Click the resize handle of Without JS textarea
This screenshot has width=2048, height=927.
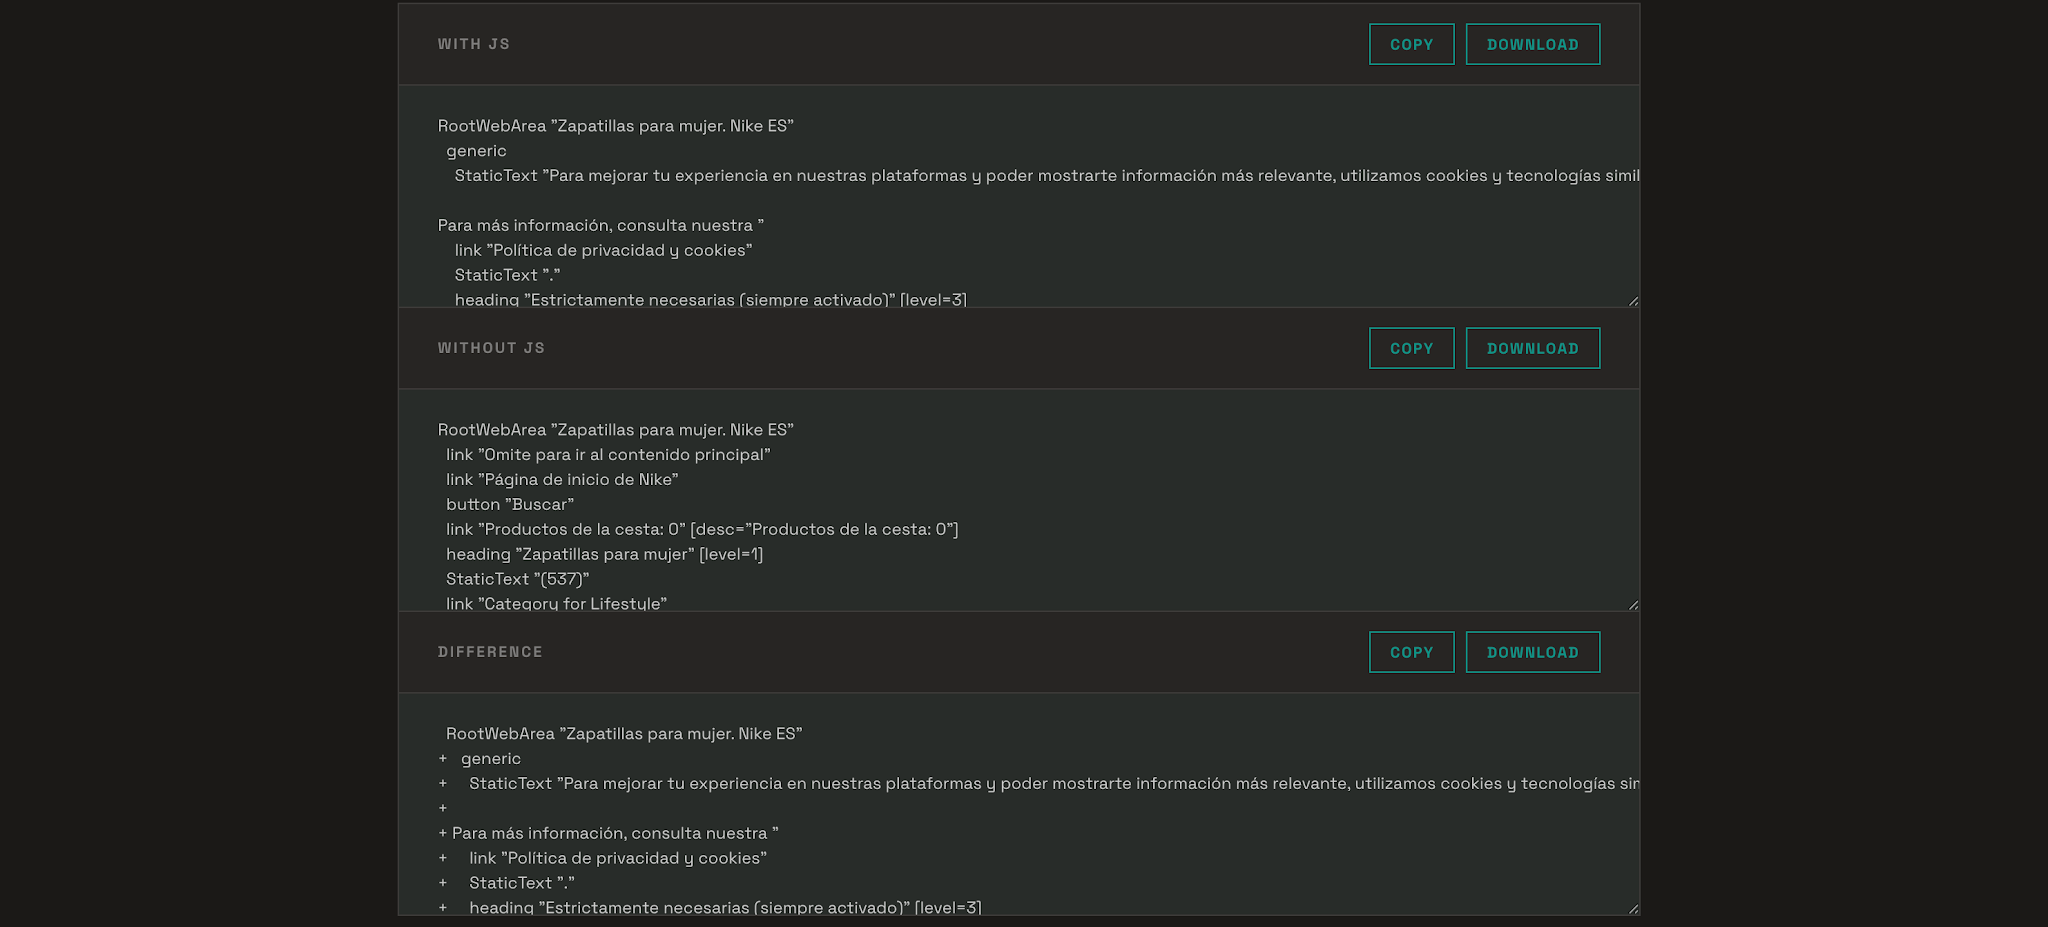tap(1633, 605)
